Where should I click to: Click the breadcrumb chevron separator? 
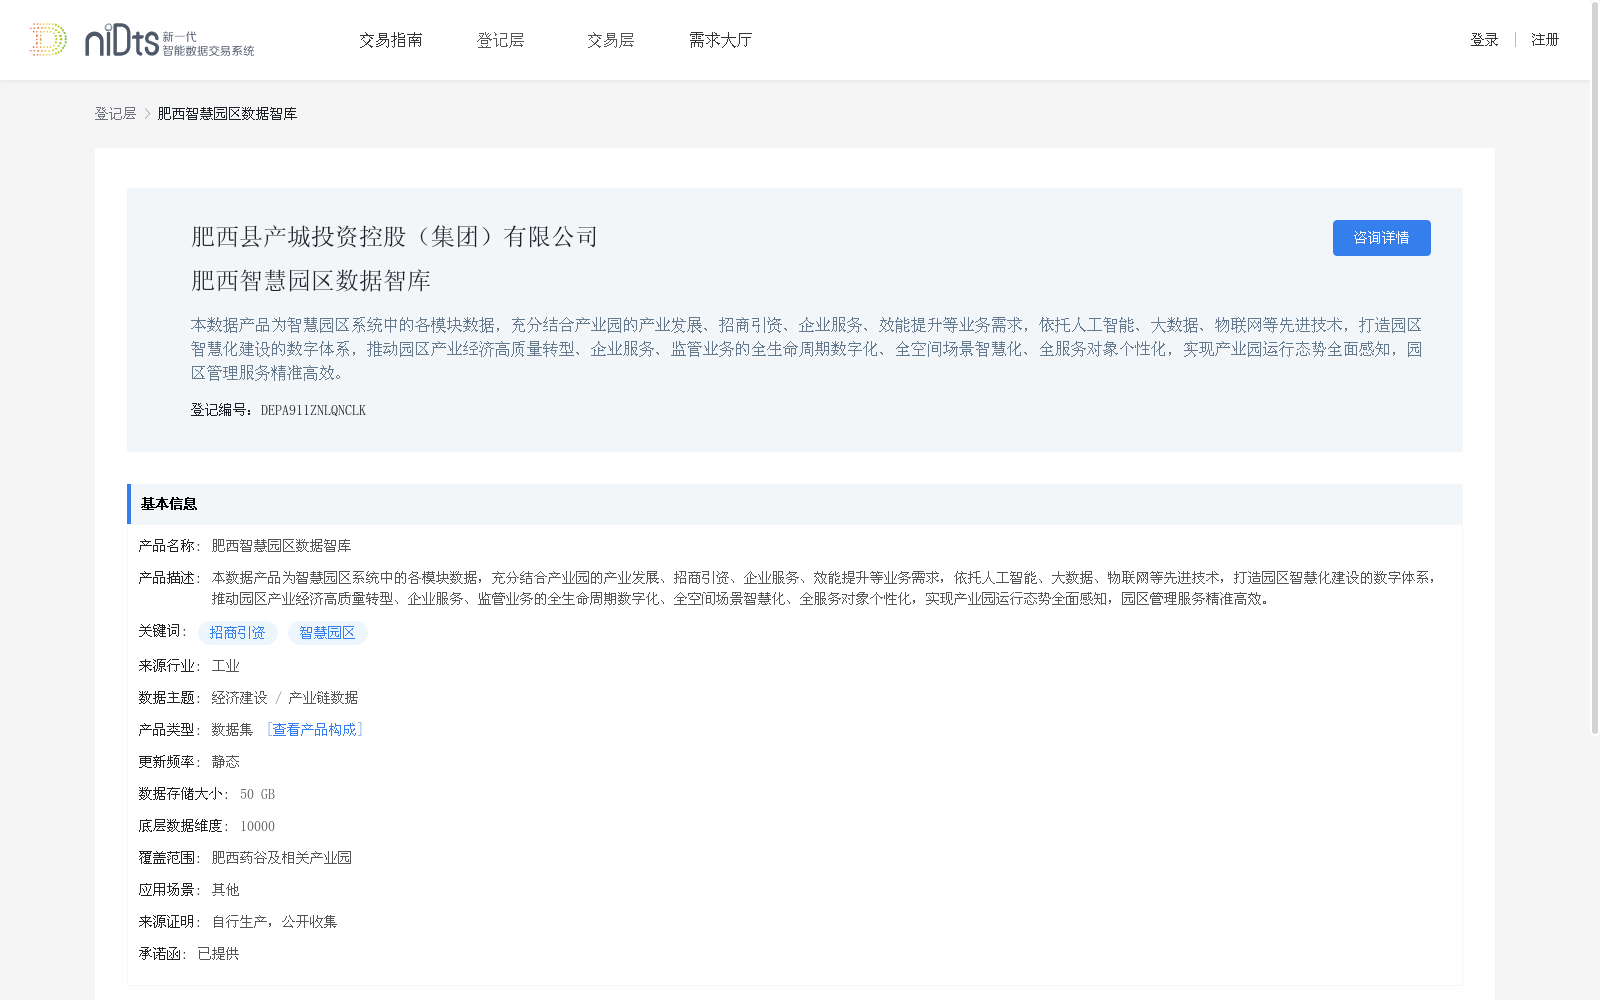point(147,114)
